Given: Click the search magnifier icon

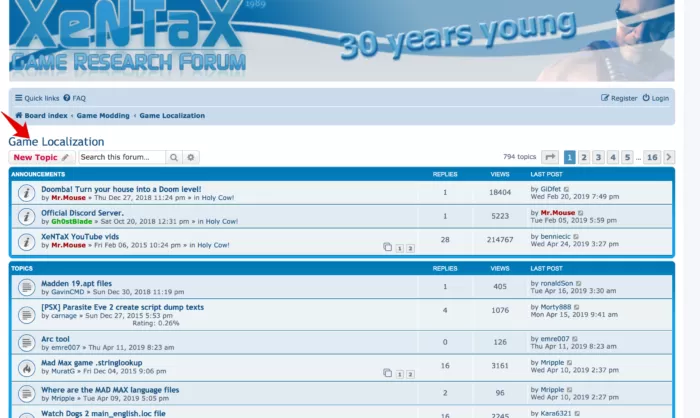Looking at the screenshot, I should tap(174, 157).
